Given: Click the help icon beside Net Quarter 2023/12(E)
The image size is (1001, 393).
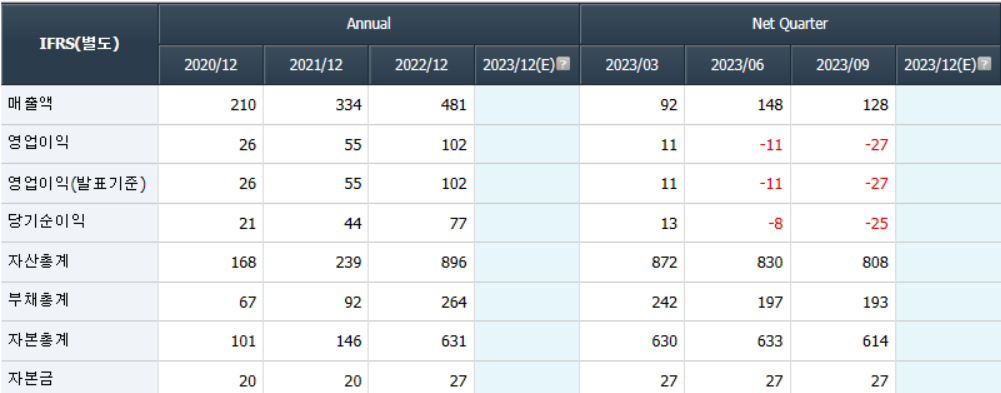Looking at the screenshot, I should pyautogui.click(x=984, y=64).
